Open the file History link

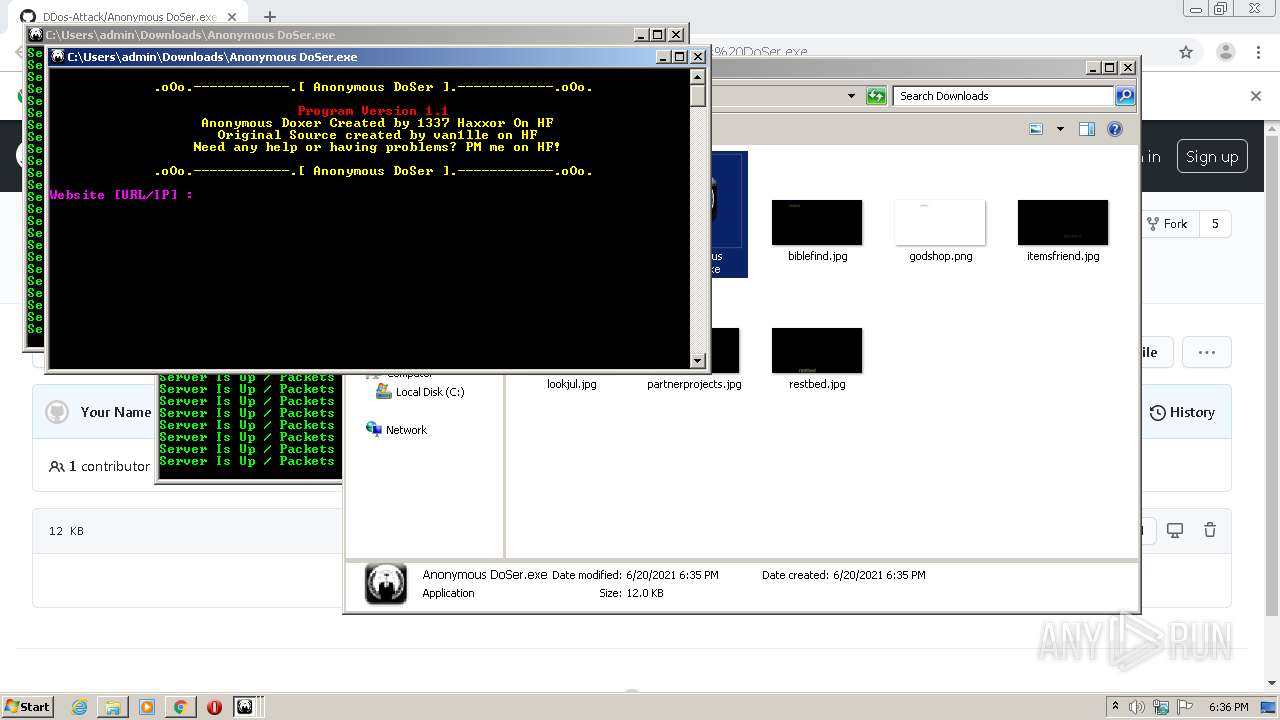pyautogui.click(x=1182, y=412)
